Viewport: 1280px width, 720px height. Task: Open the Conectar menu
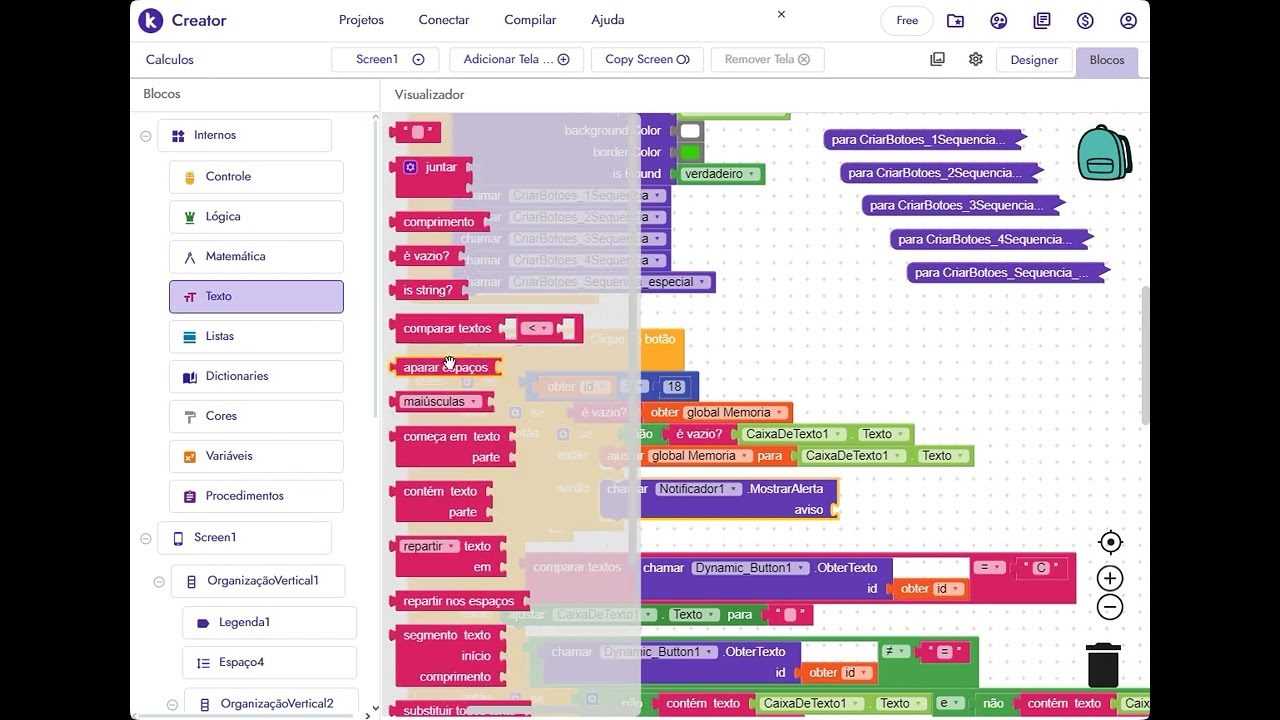pos(444,20)
